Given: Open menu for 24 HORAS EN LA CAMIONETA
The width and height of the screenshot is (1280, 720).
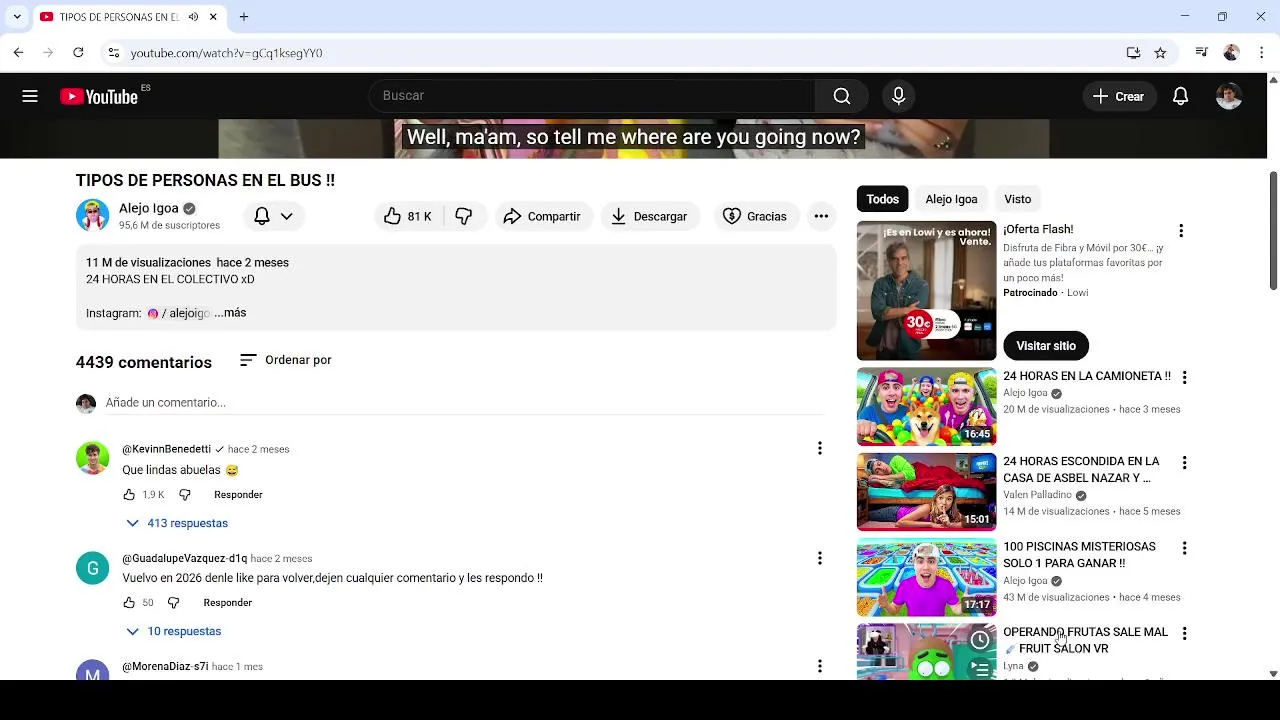Looking at the screenshot, I should [x=1184, y=378].
